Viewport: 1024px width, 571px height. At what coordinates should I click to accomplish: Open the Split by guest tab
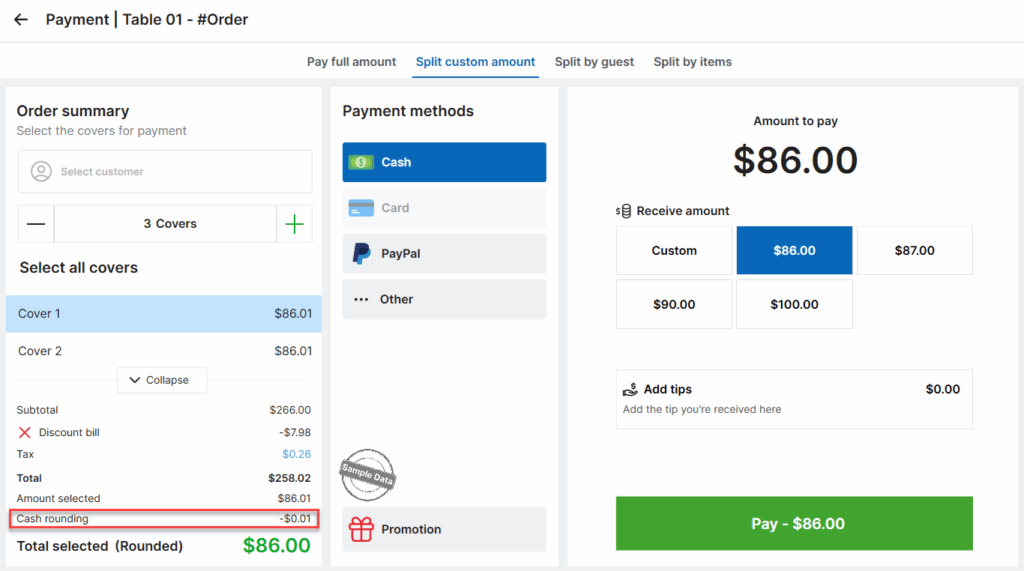594,62
